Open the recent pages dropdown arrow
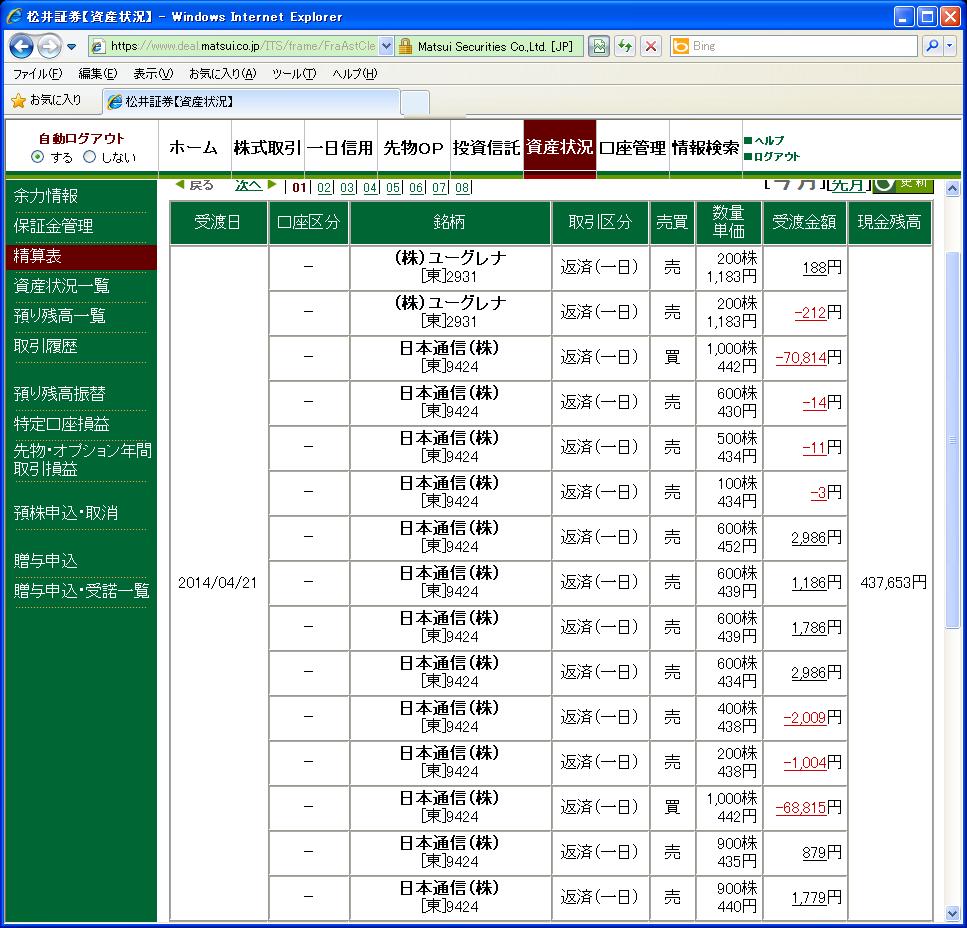 tap(72, 46)
